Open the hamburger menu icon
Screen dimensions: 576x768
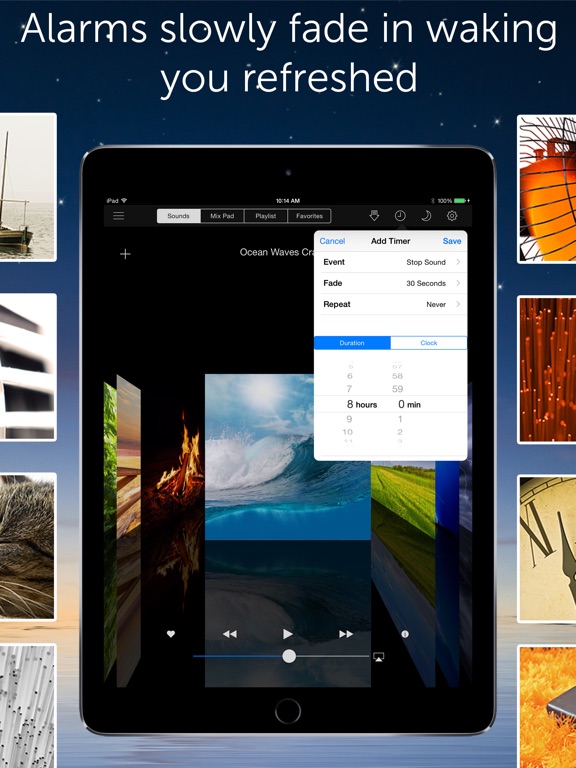pos(119,216)
